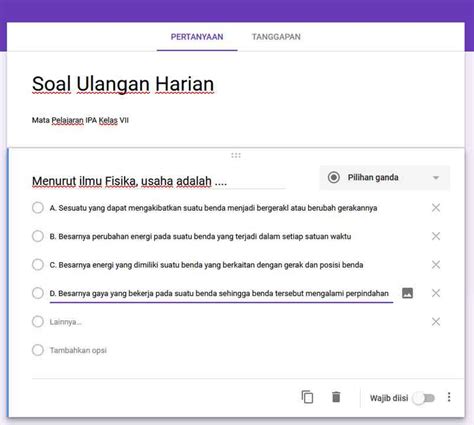Open the Pilihan ganda question type dropdown
The image size is (474, 425).
click(x=385, y=178)
